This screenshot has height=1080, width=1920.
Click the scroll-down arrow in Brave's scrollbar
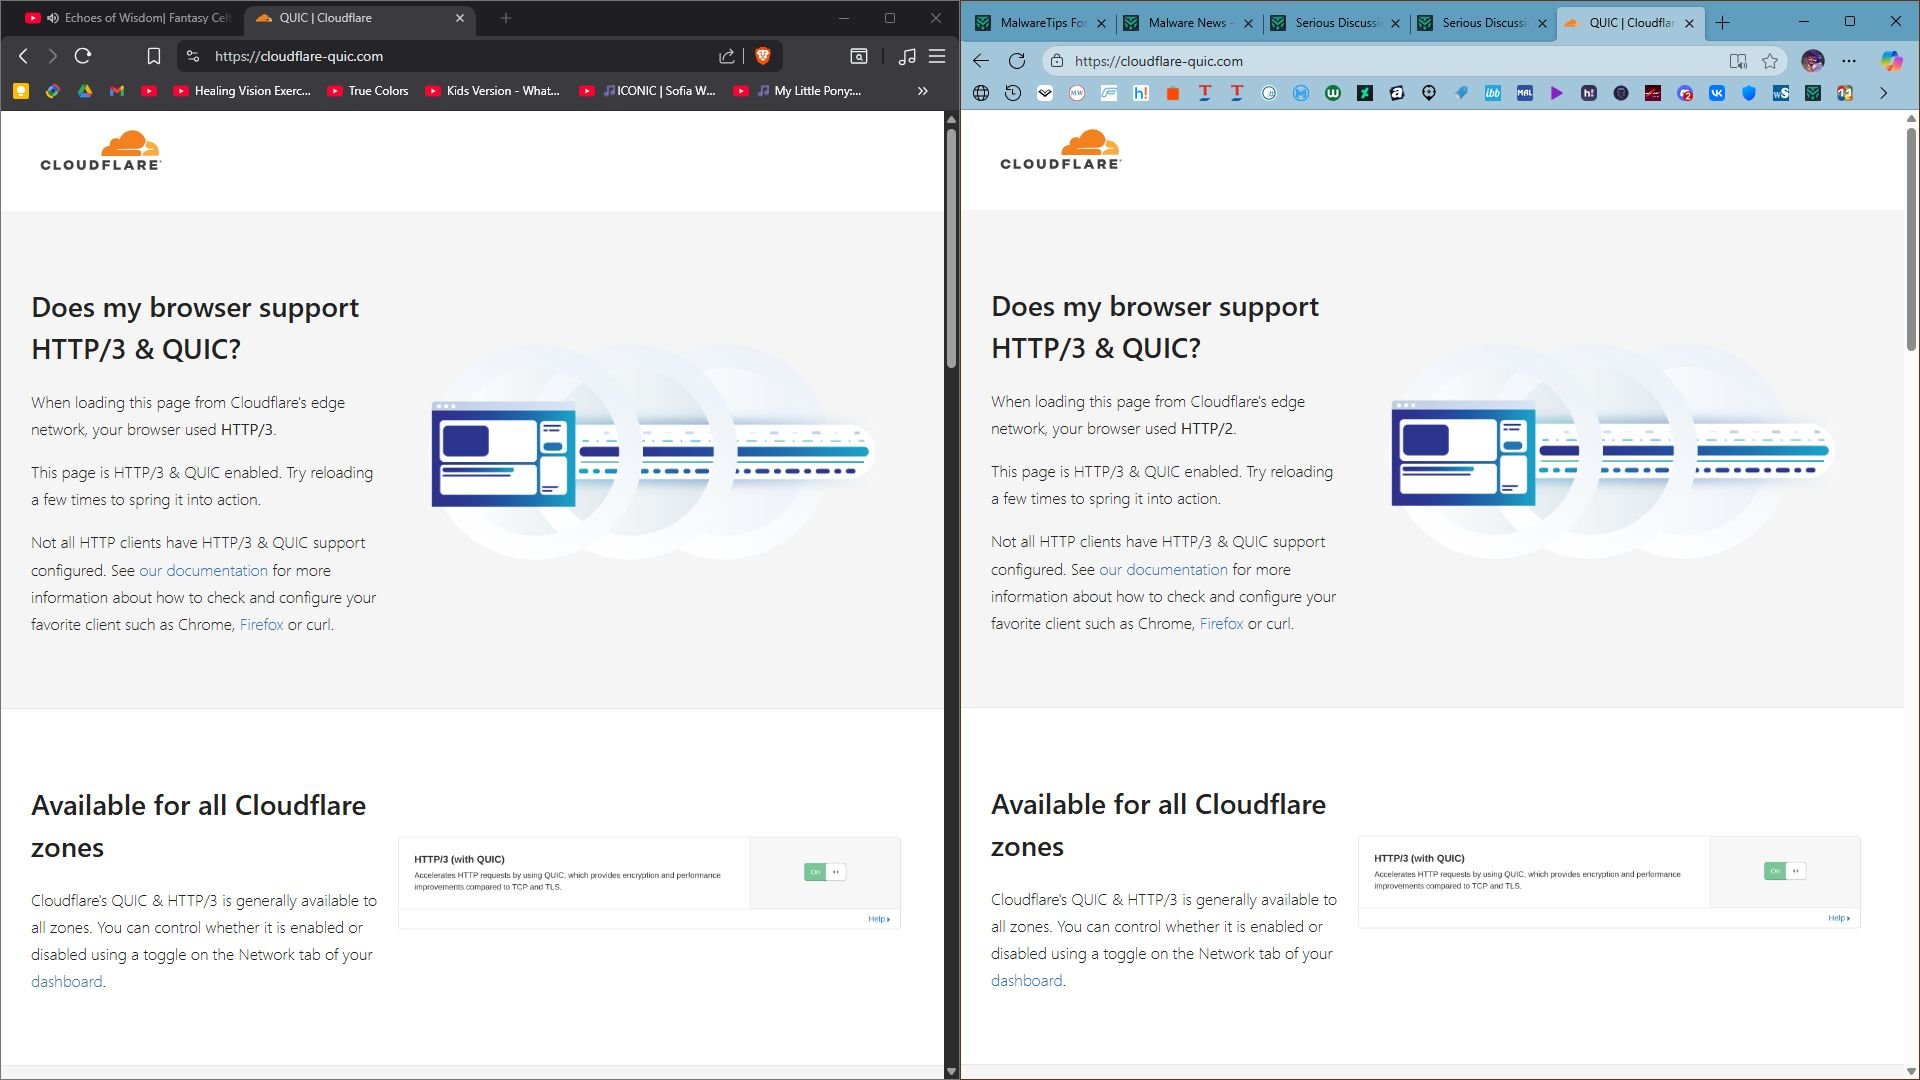(951, 1071)
